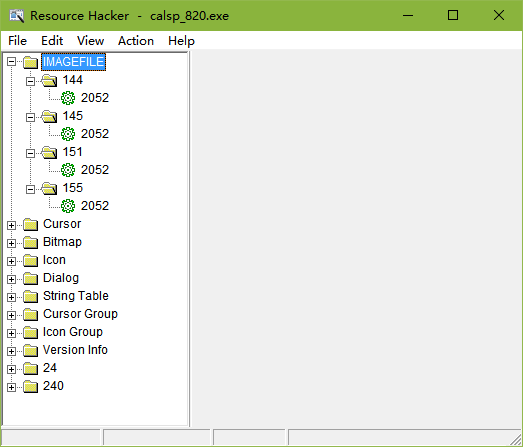This screenshot has width=523, height=447.
Task: Click the gear icon under folder 151
Action: coord(68,170)
